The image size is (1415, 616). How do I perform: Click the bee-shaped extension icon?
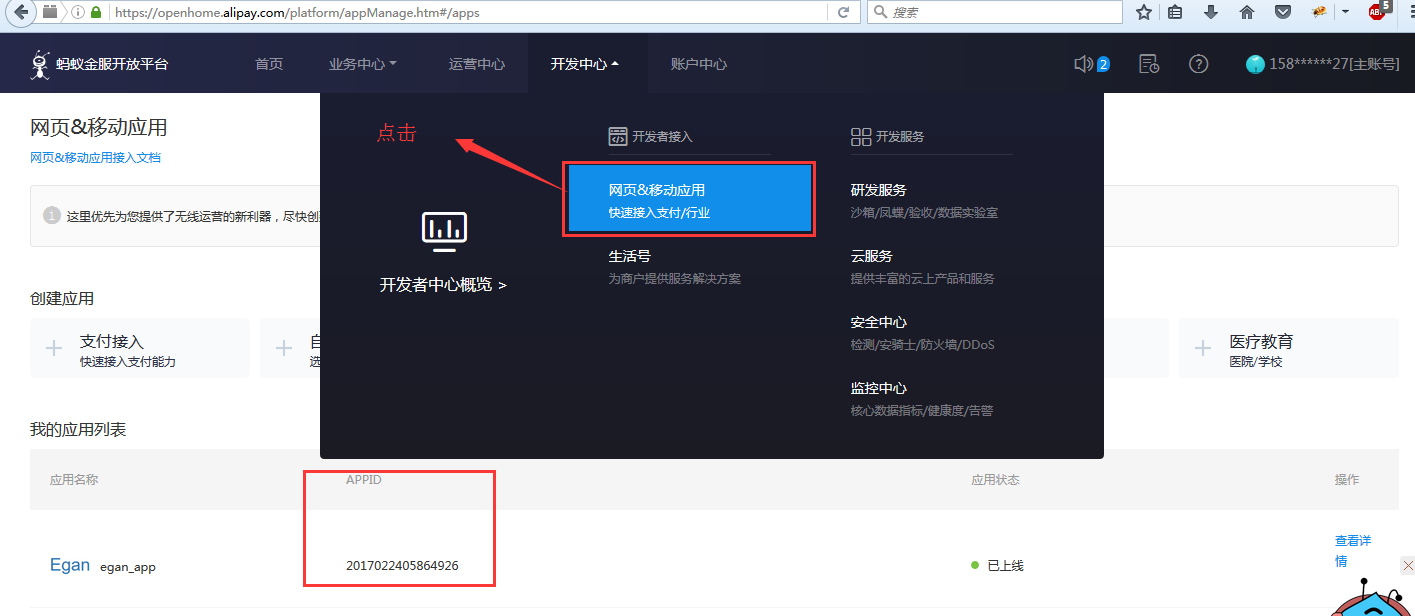point(1319,12)
